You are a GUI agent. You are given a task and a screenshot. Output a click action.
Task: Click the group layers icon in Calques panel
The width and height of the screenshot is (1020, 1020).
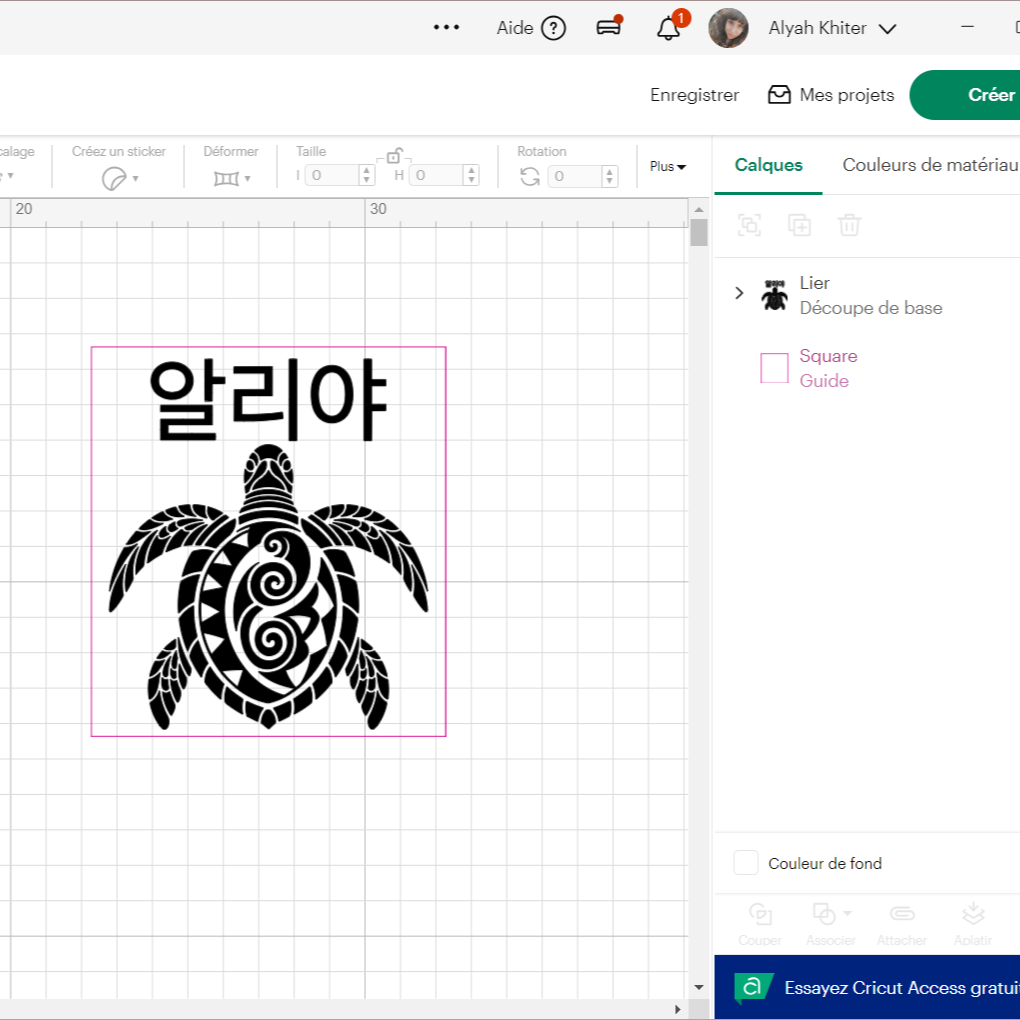click(x=749, y=225)
